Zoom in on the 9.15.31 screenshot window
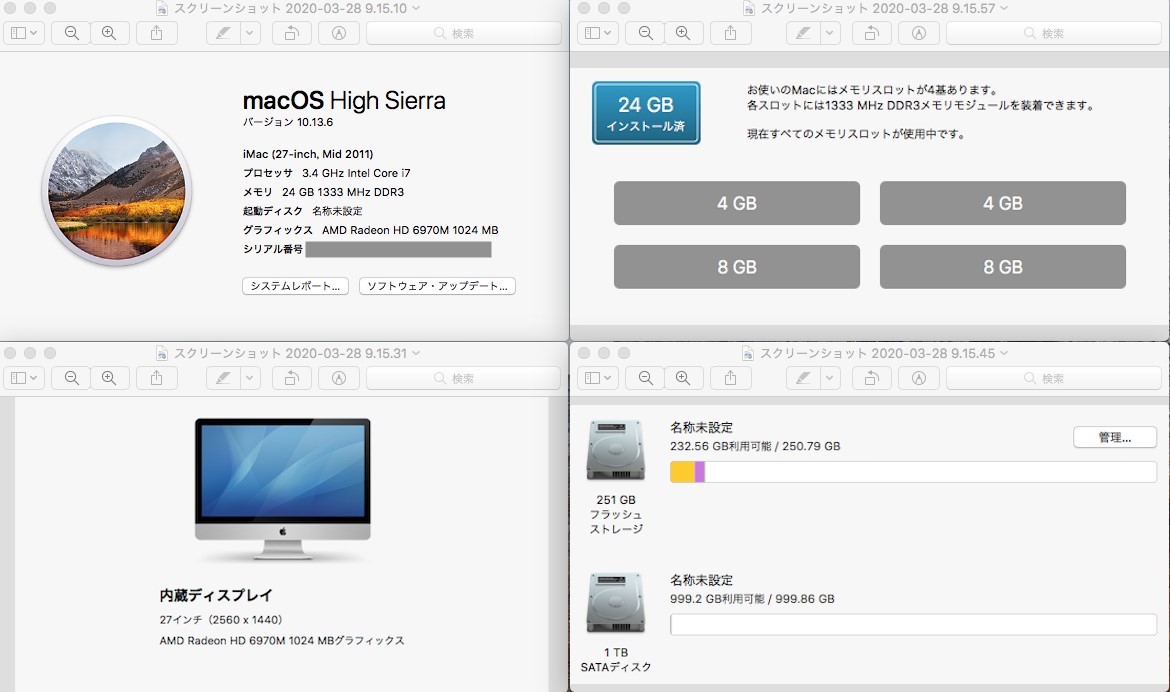This screenshot has width=1170, height=692. pyautogui.click(x=109, y=378)
